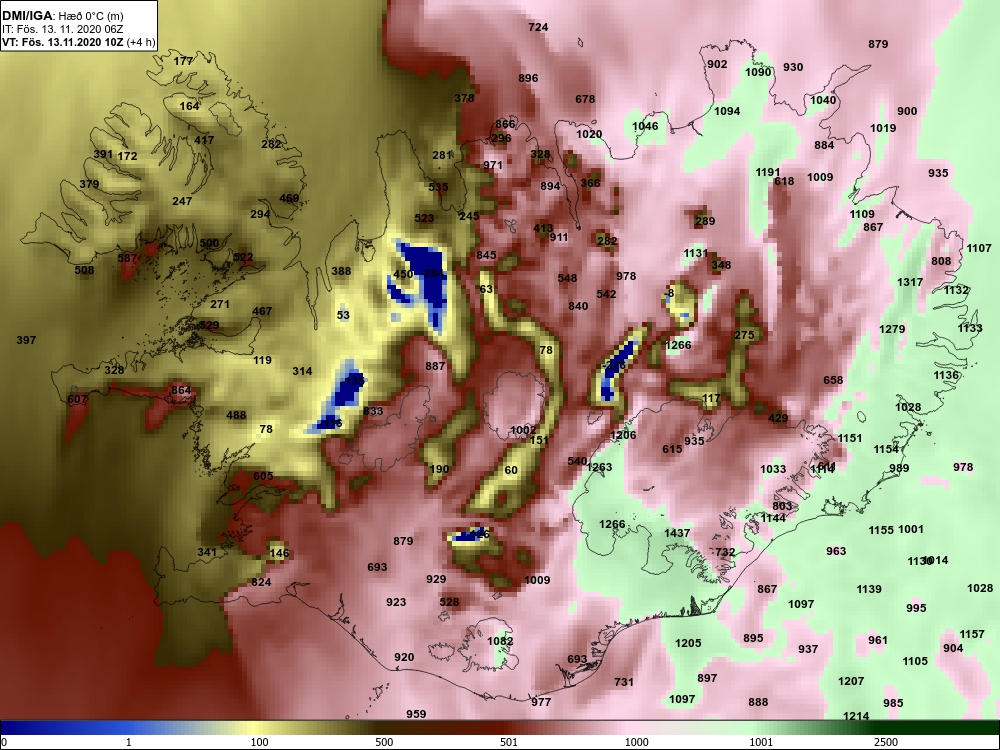The width and height of the screenshot is (1000, 750).
Task: Select the map value '658'
Action: coord(833,381)
